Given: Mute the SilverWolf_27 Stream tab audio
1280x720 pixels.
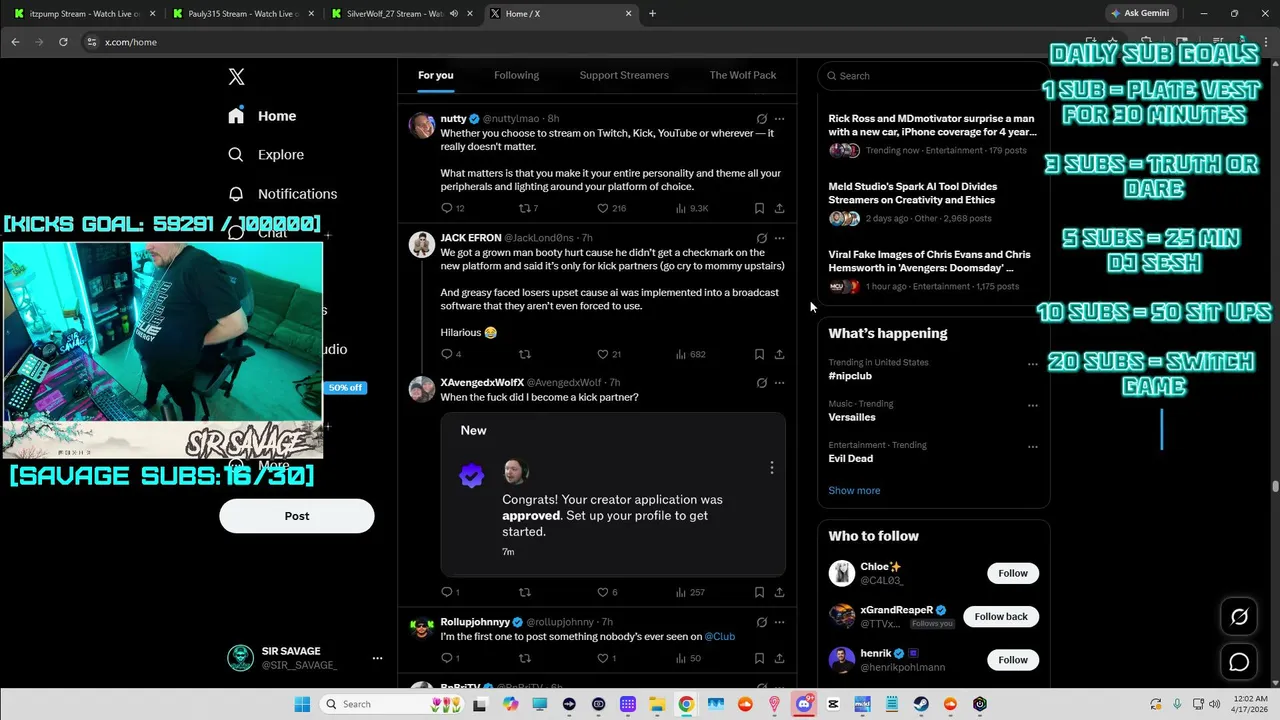Looking at the screenshot, I should click(x=454, y=14).
